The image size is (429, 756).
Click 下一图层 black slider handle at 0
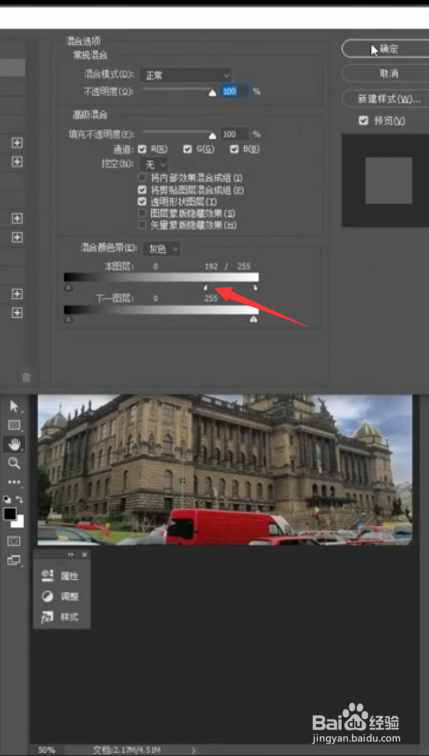pos(68,319)
